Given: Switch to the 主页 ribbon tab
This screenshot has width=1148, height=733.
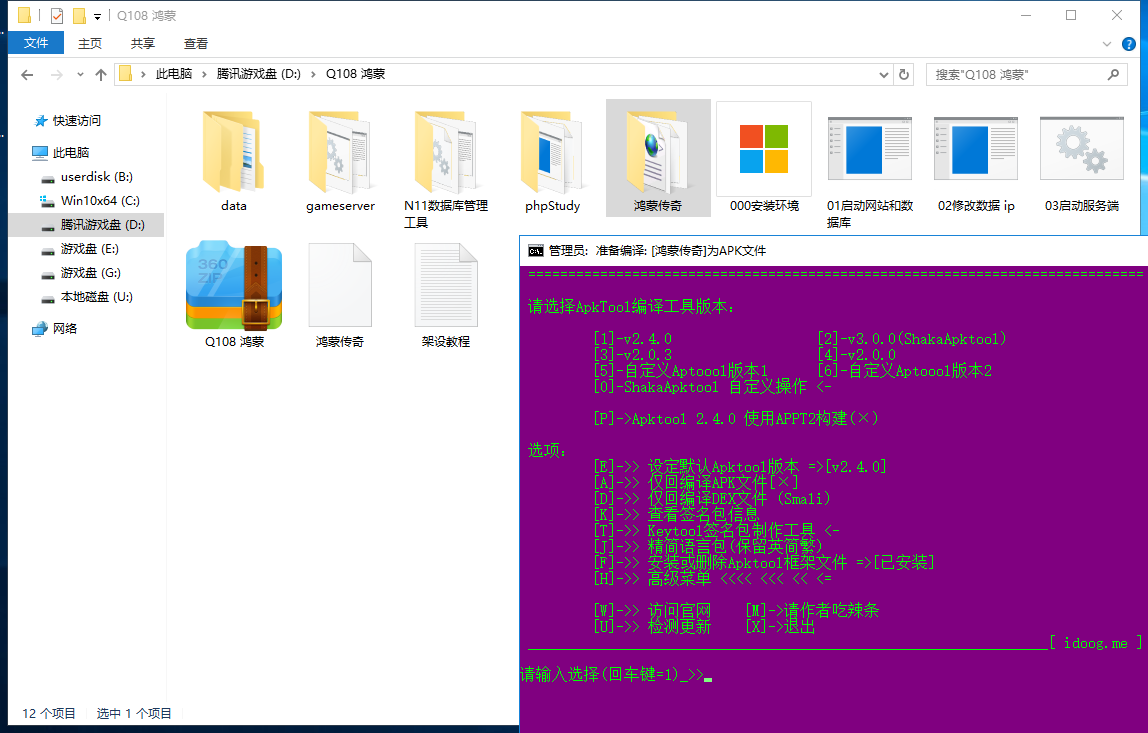Looking at the screenshot, I should [x=90, y=44].
